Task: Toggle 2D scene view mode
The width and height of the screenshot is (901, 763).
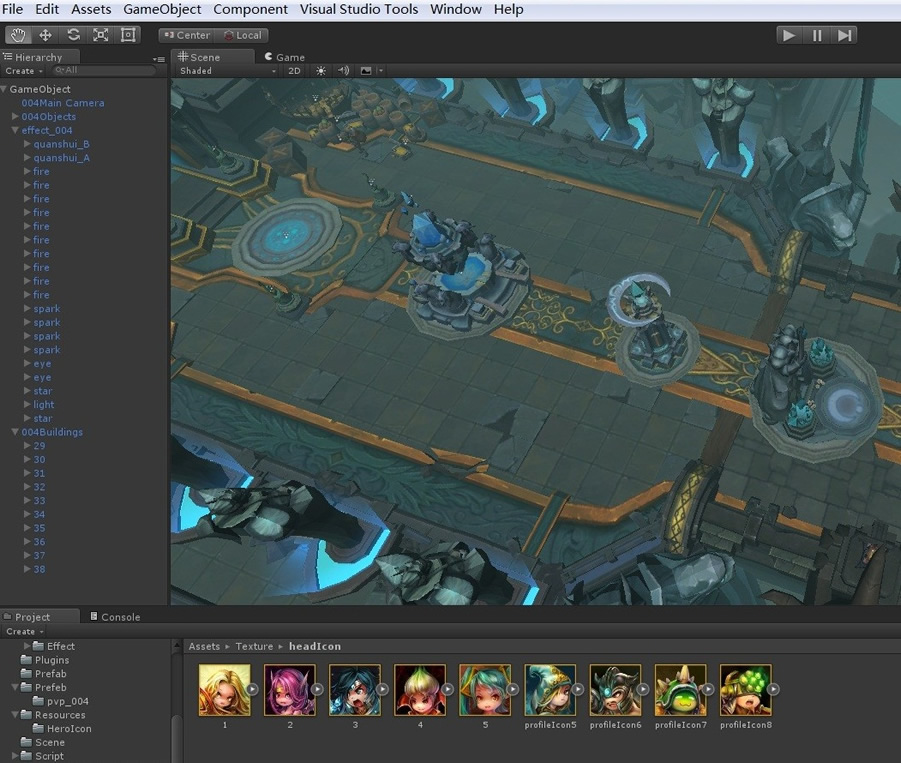Action: [x=294, y=71]
